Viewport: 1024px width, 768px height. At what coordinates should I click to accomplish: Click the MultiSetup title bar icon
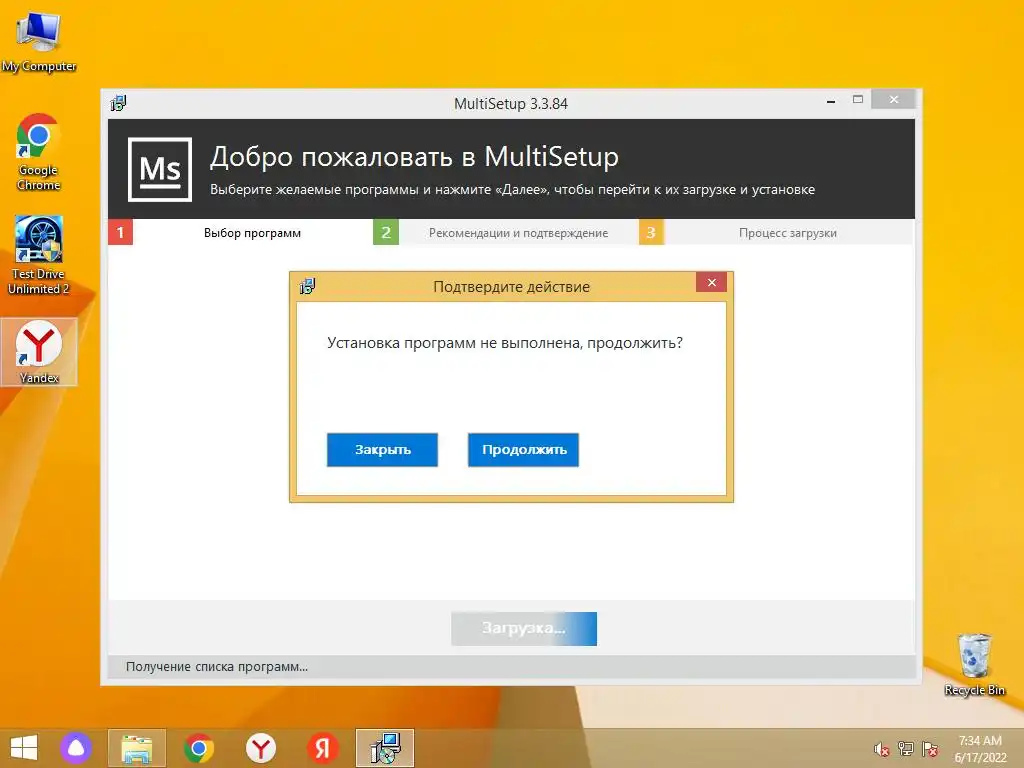click(118, 103)
